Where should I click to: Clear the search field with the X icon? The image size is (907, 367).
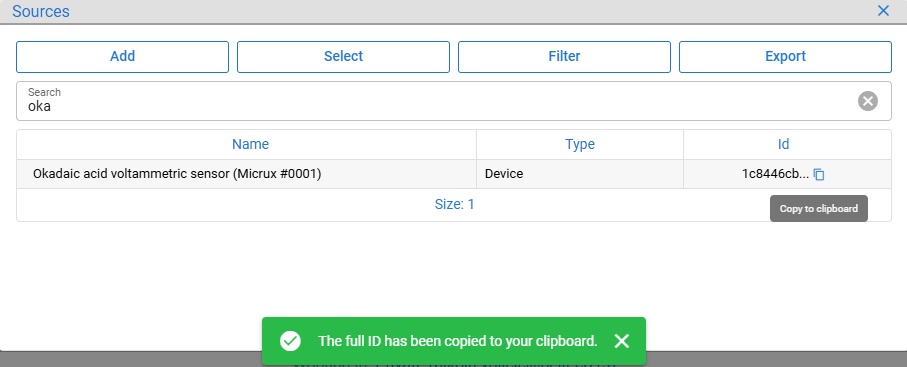pos(867,101)
